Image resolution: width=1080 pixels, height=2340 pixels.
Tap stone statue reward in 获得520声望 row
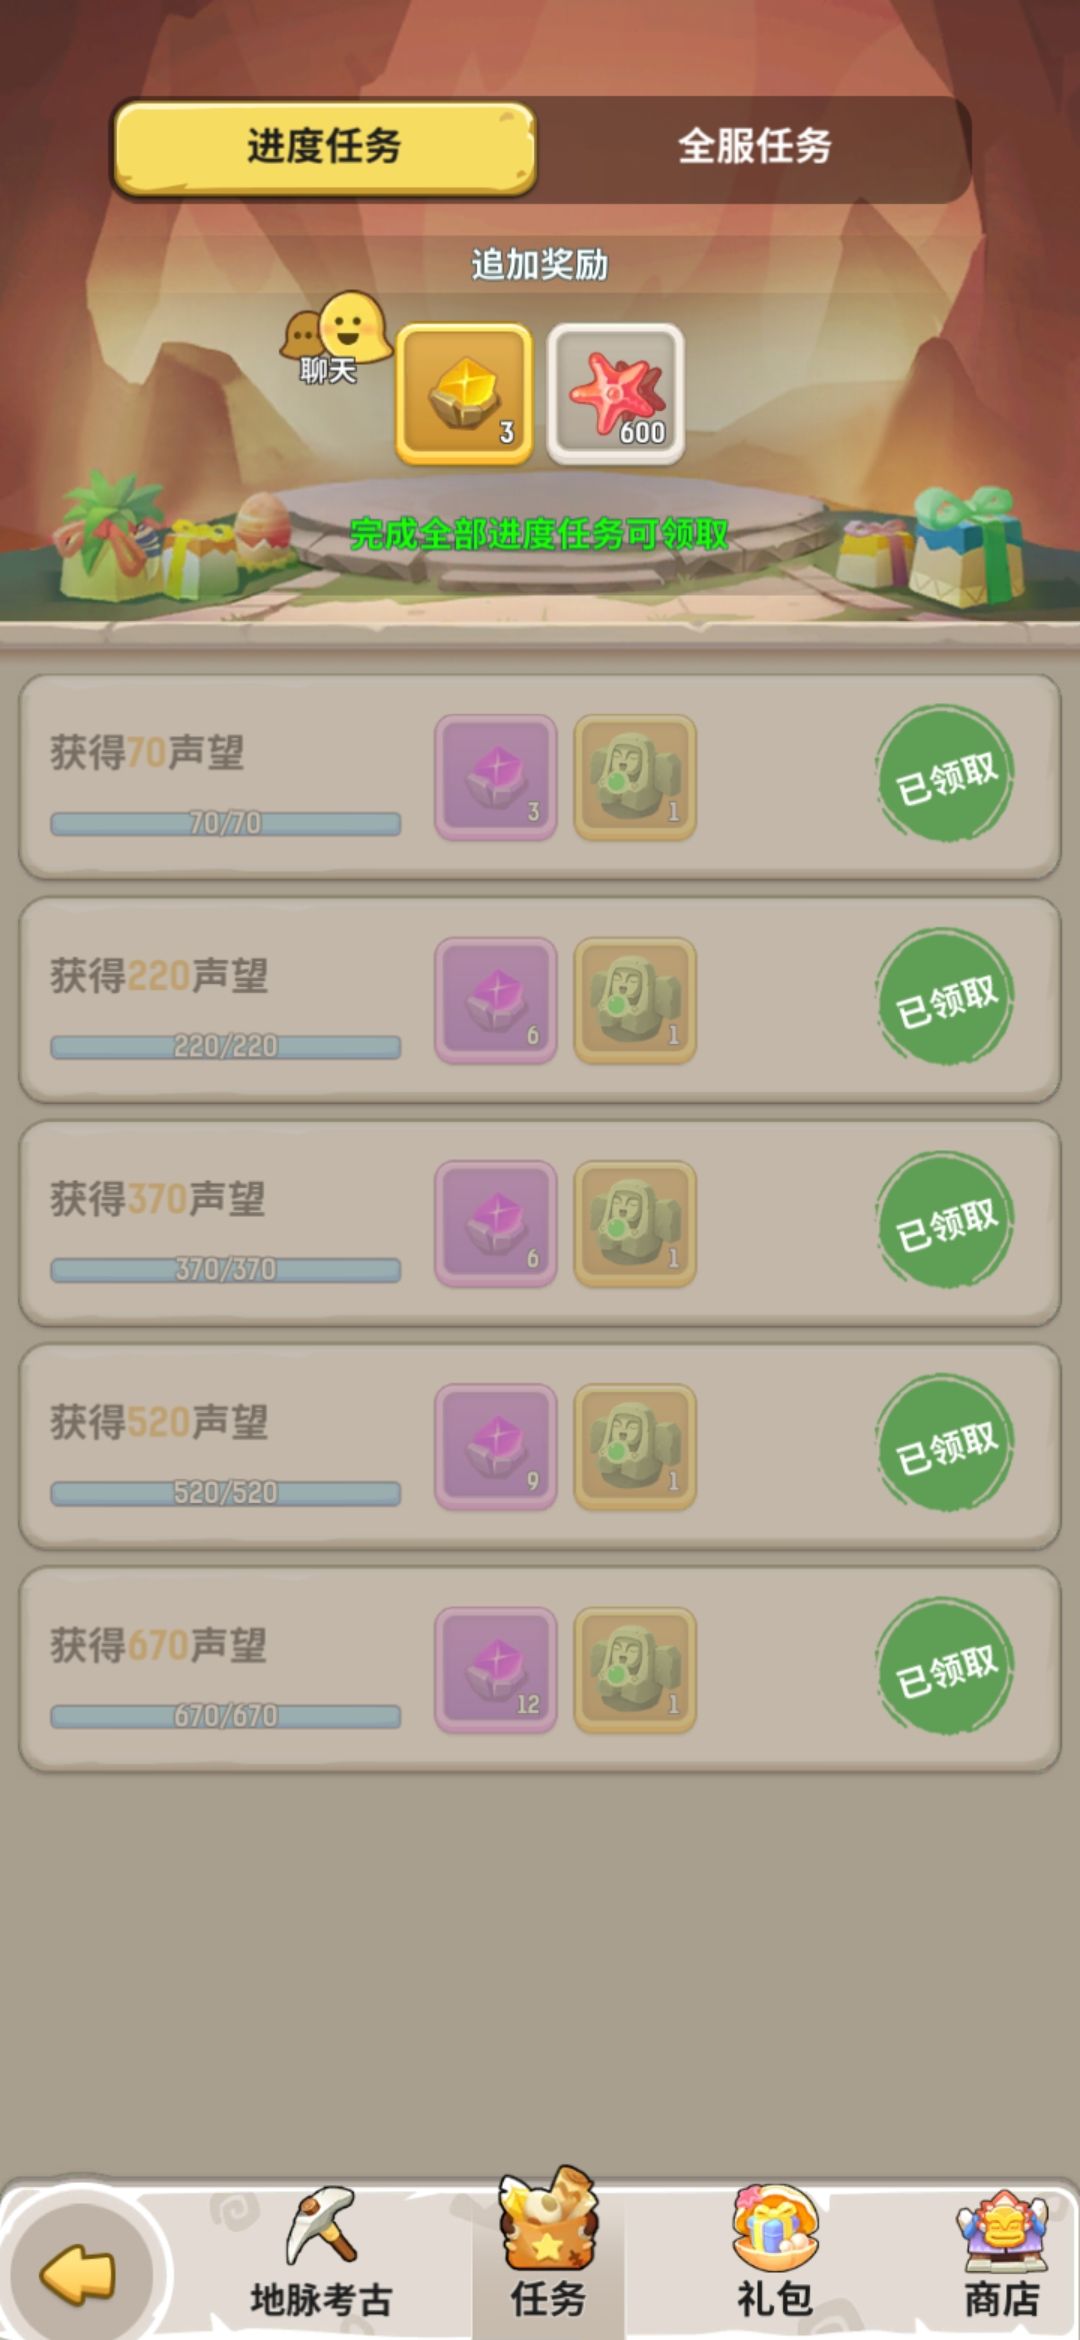[x=635, y=1447]
